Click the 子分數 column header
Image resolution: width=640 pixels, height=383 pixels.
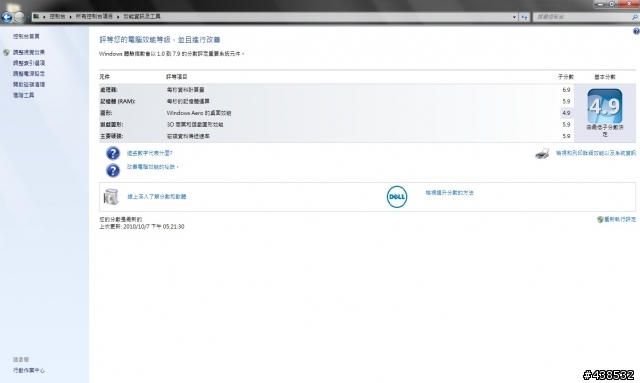point(566,77)
